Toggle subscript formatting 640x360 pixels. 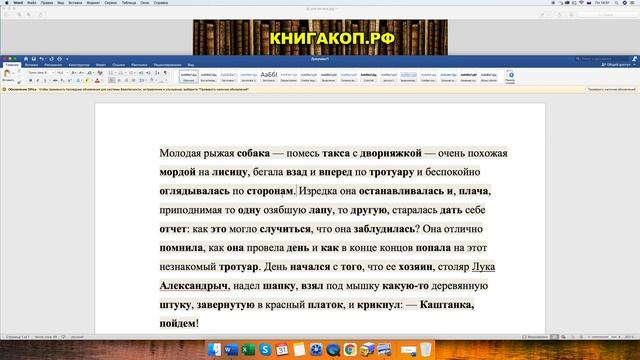click(x=62, y=80)
